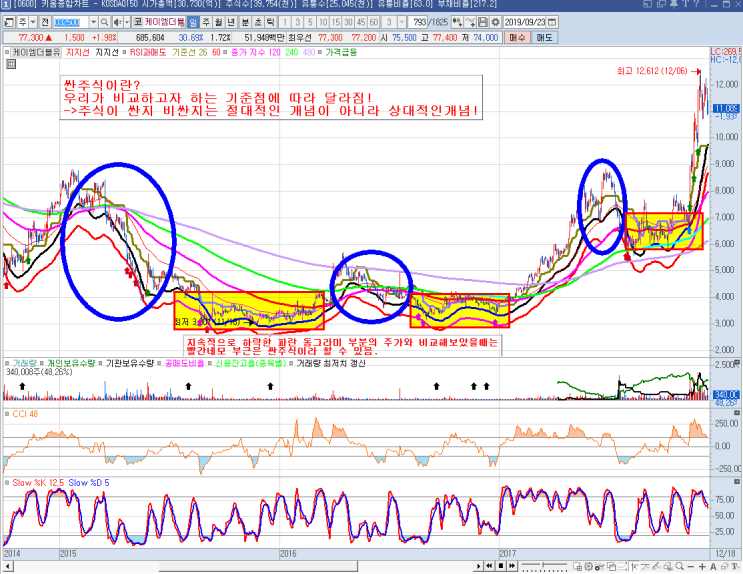Open the calendar picker icon
The height and width of the screenshot is (574, 743).
552,22
